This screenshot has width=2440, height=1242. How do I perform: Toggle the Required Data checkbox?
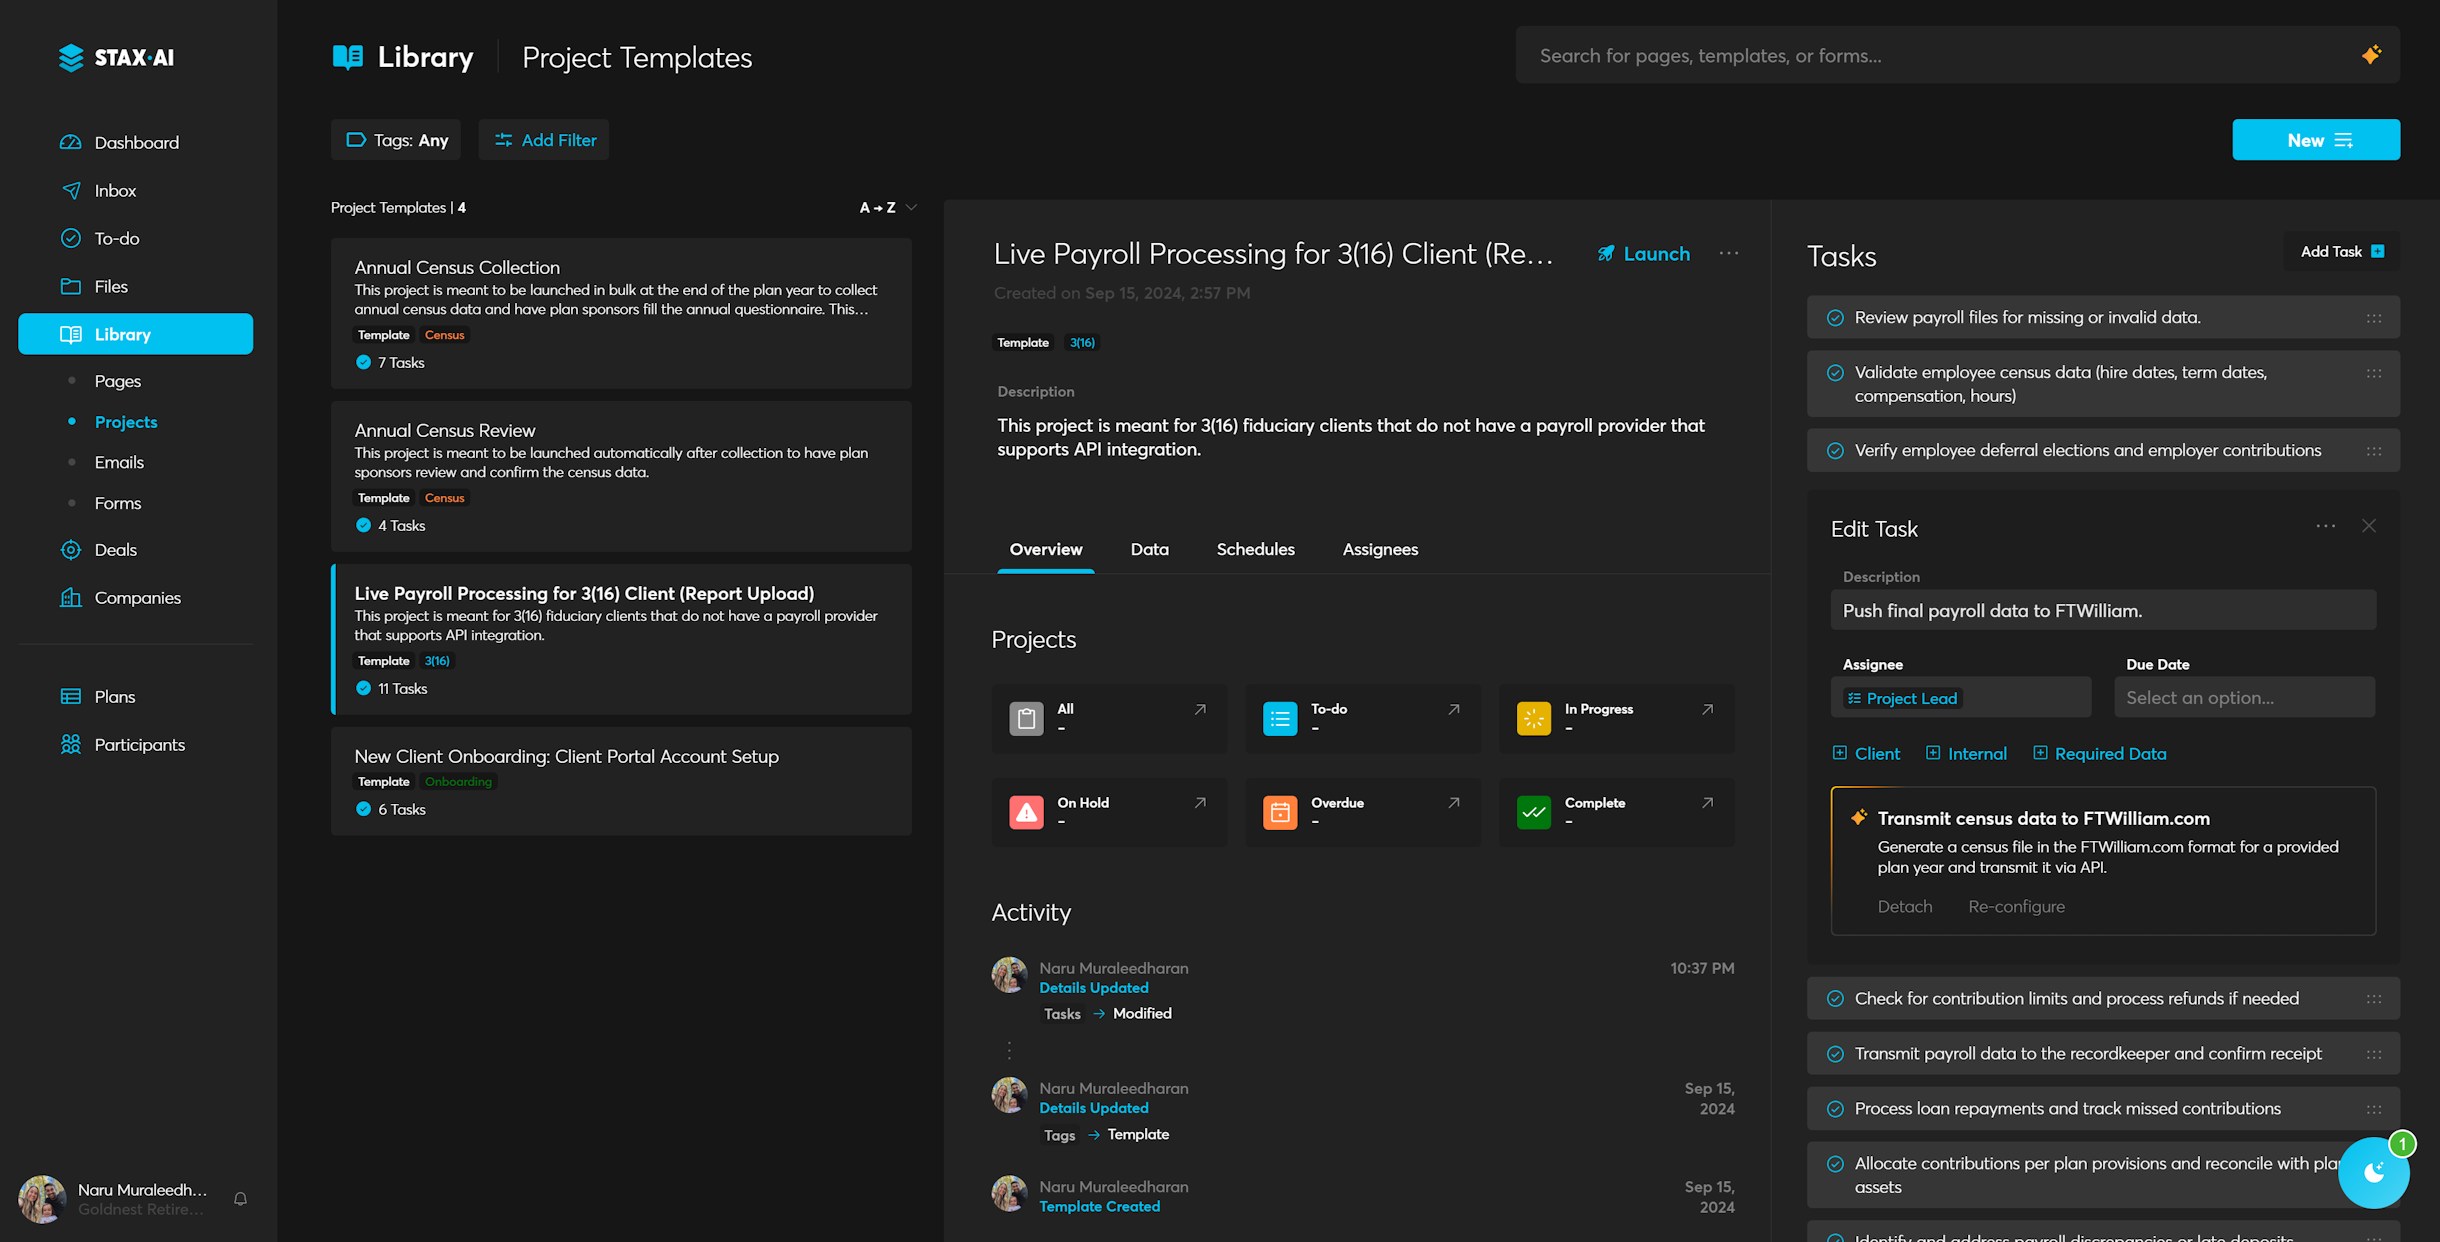coord(2039,753)
